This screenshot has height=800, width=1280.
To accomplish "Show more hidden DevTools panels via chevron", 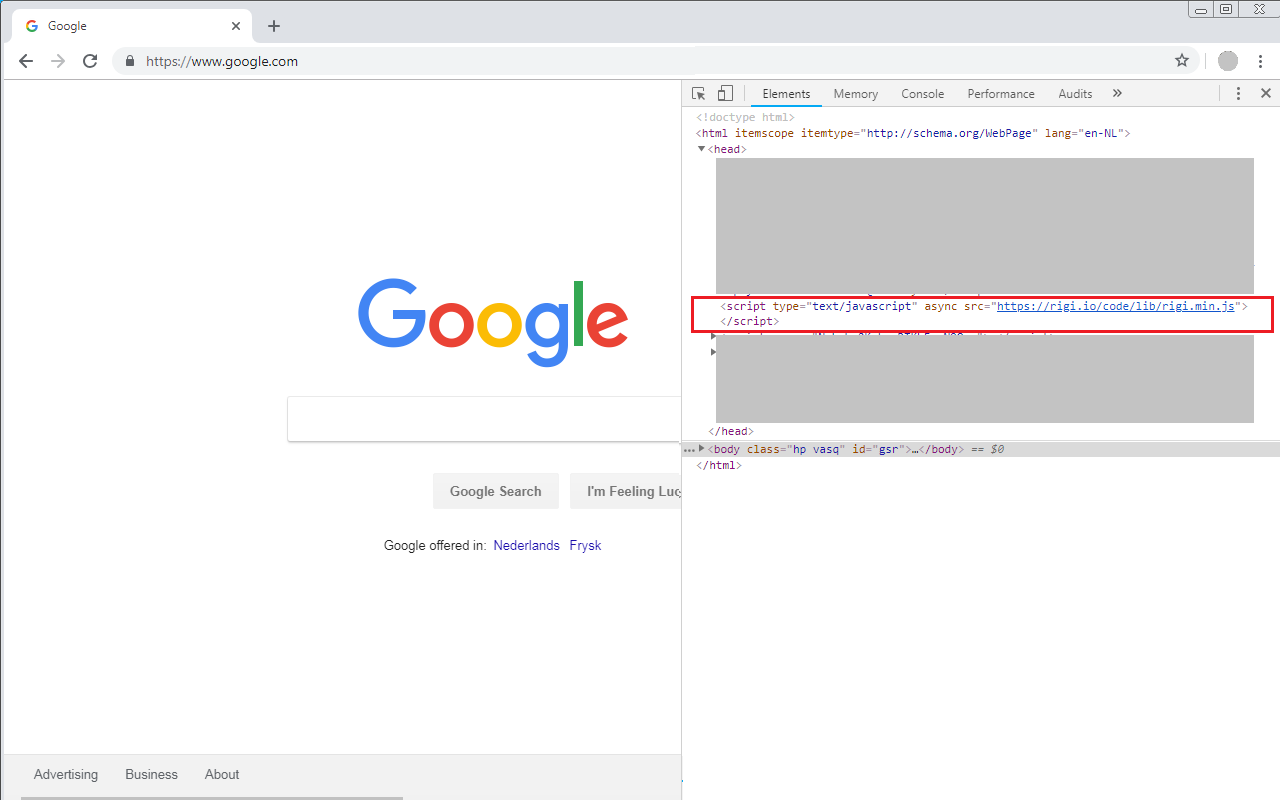I will [1117, 93].
